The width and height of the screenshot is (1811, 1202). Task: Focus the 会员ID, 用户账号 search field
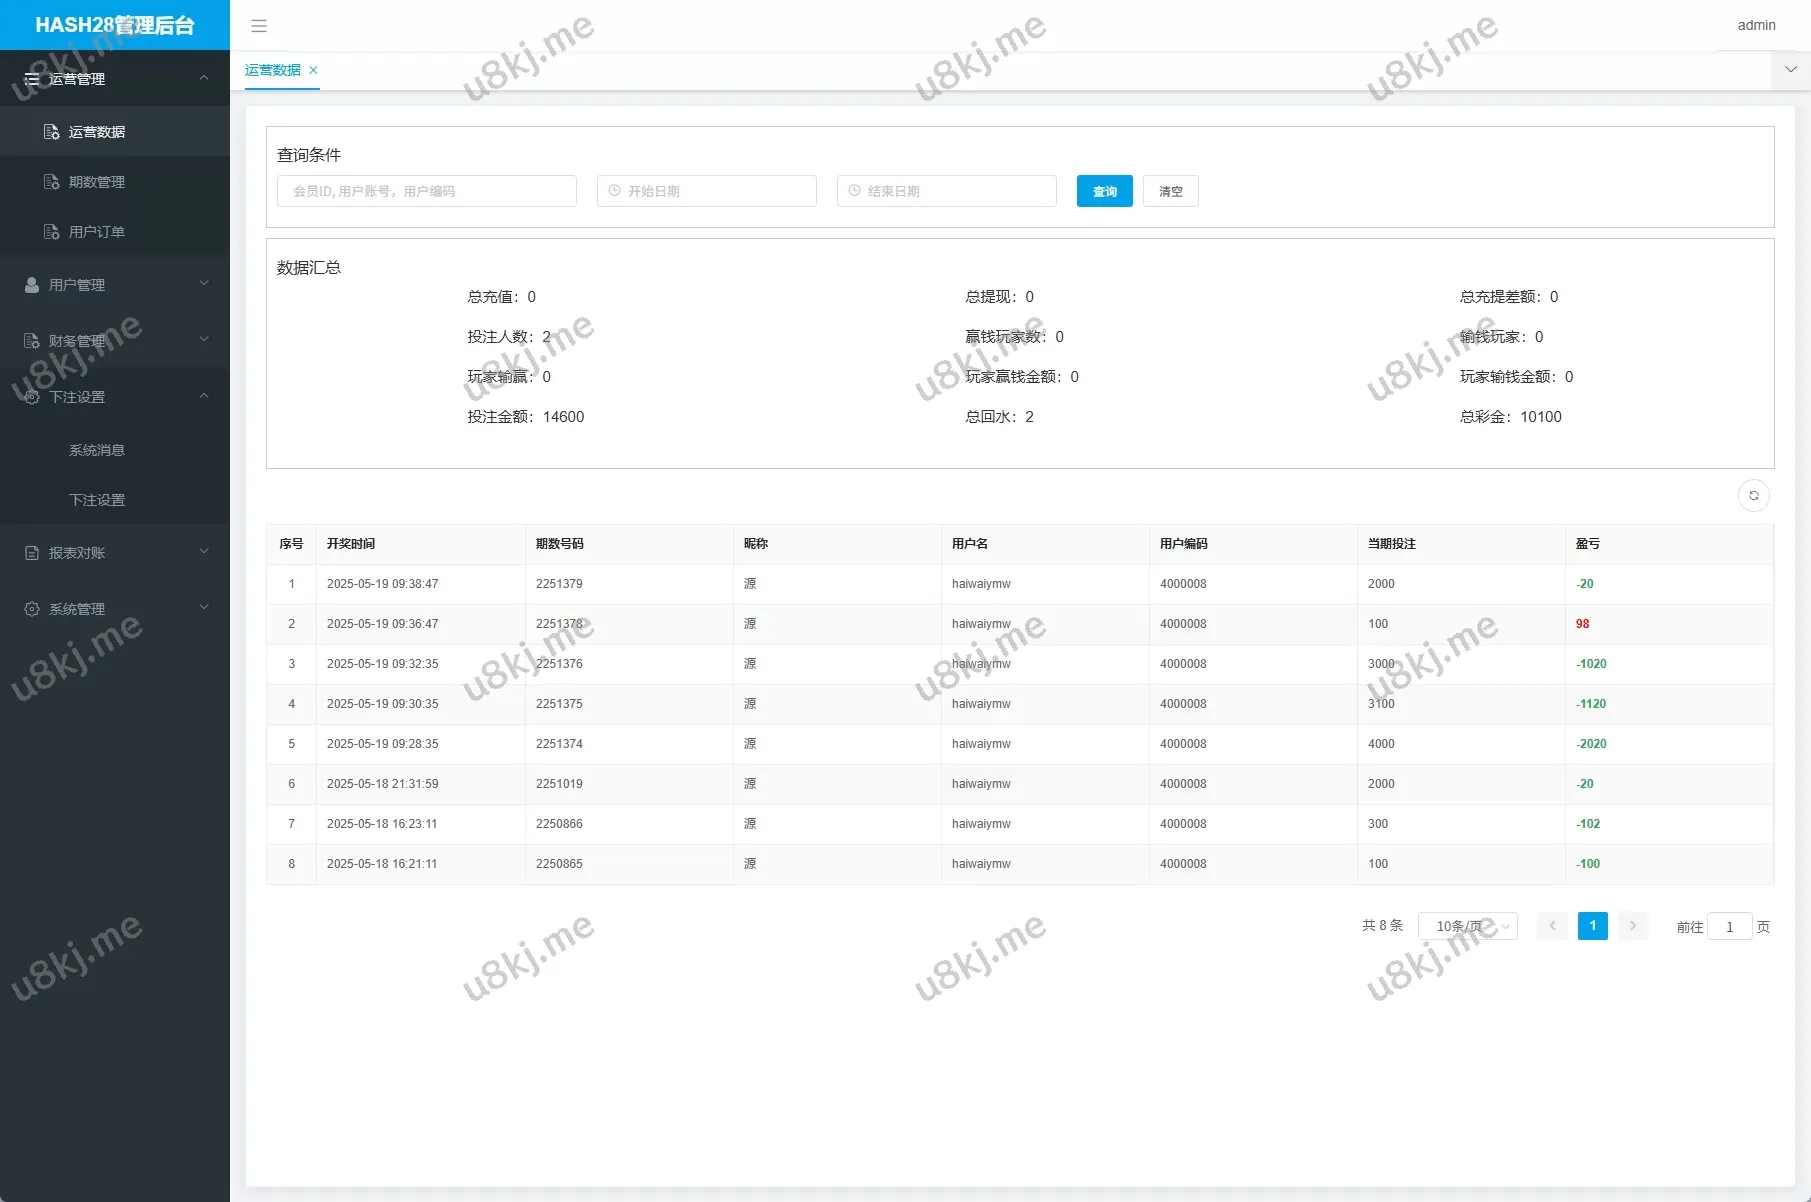click(x=427, y=191)
